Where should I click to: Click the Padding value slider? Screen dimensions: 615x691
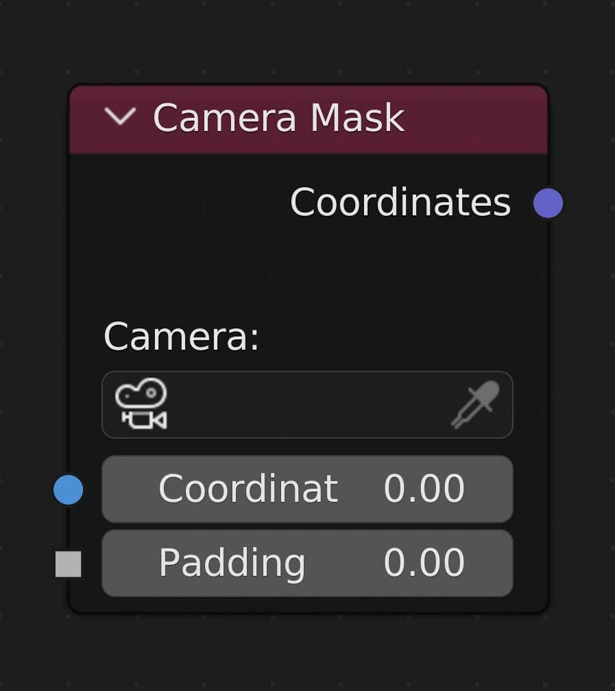307,564
